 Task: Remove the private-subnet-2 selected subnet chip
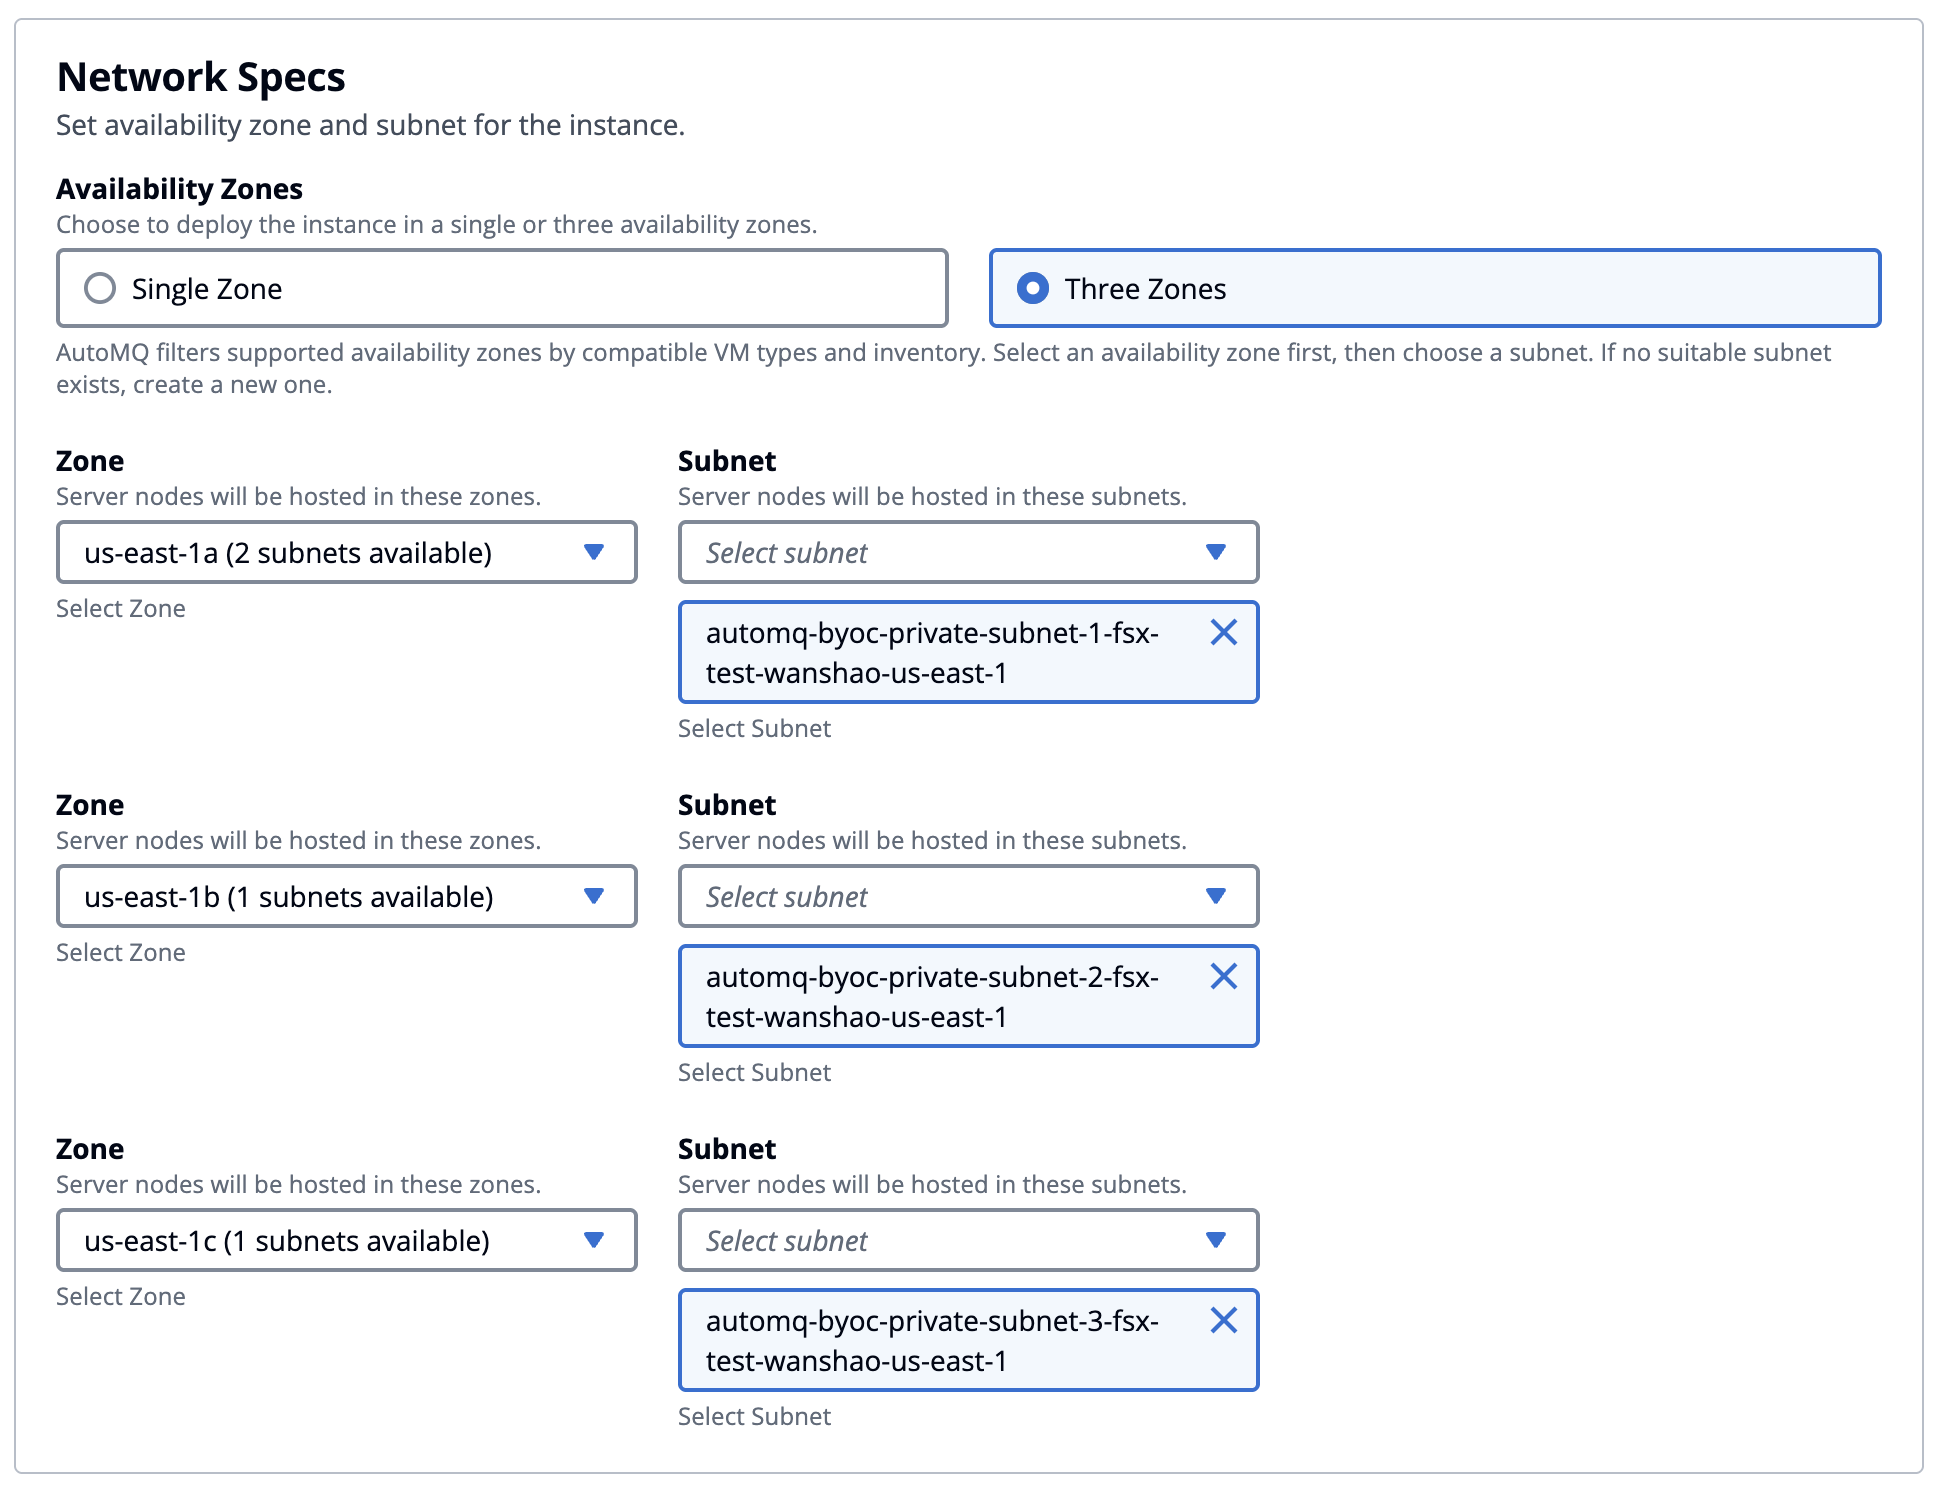tap(1223, 976)
